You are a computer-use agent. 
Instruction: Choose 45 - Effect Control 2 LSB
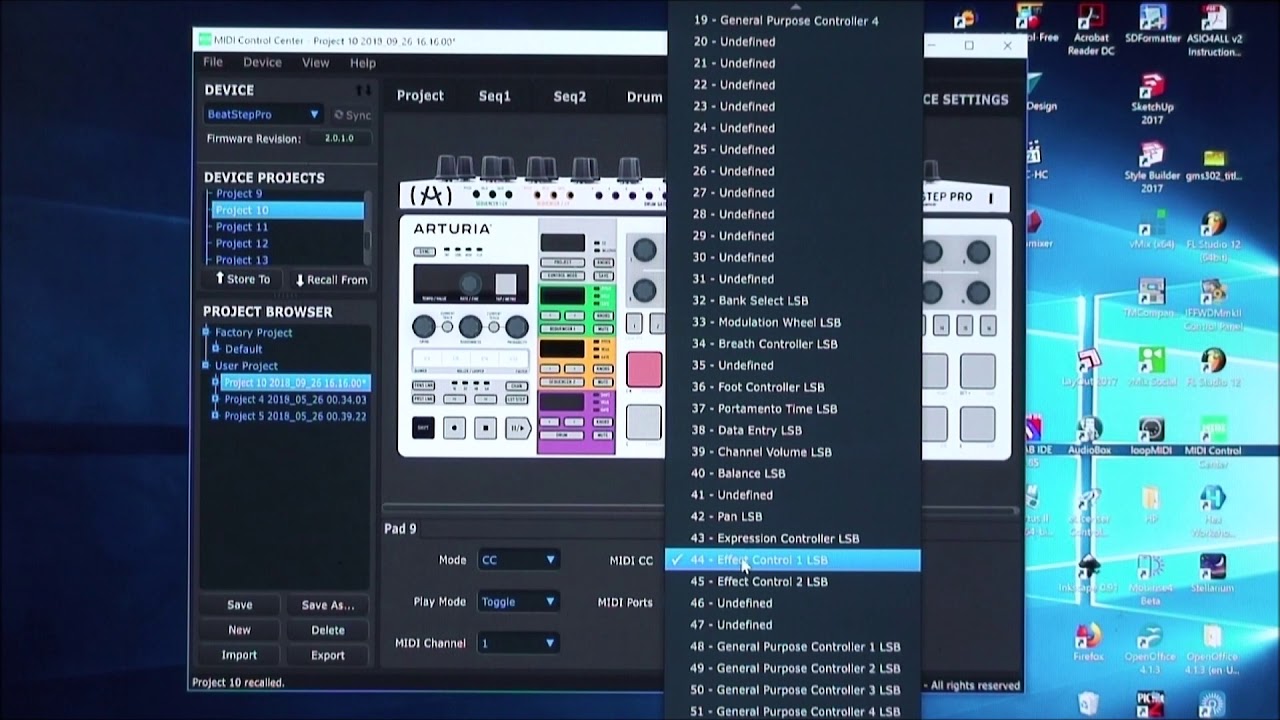pos(759,581)
